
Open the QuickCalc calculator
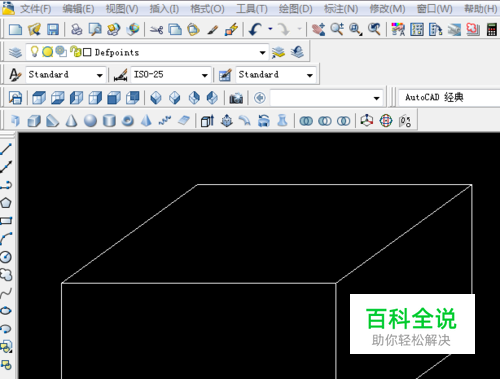click(x=492, y=30)
